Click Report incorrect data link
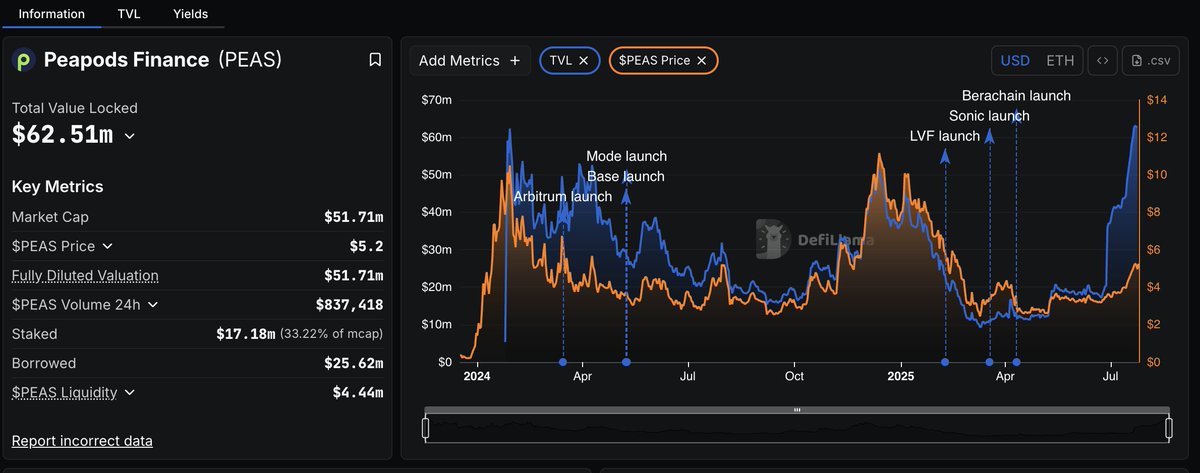This screenshot has width=1200, height=473. (82, 441)
